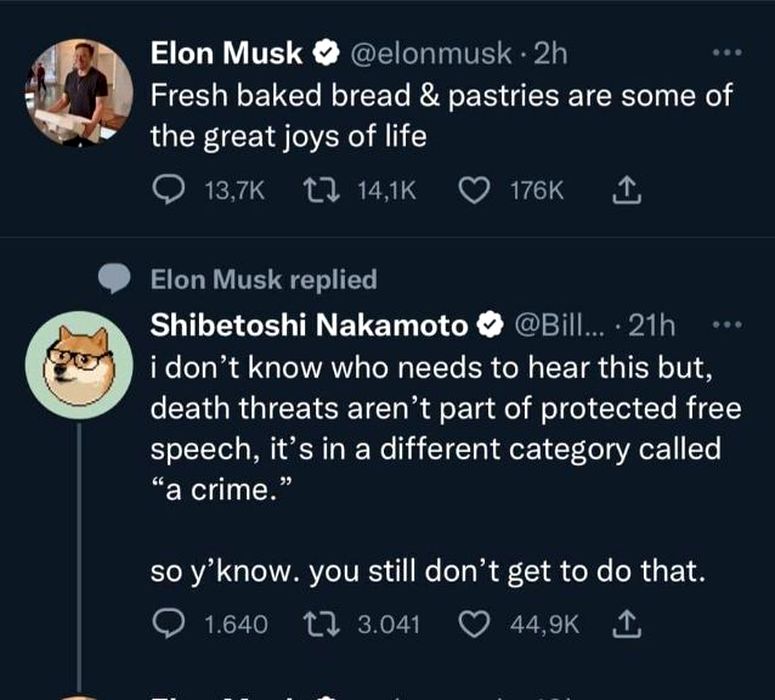Open more options on Shibetoshi Nakamoto's tweet

[729, 325]
